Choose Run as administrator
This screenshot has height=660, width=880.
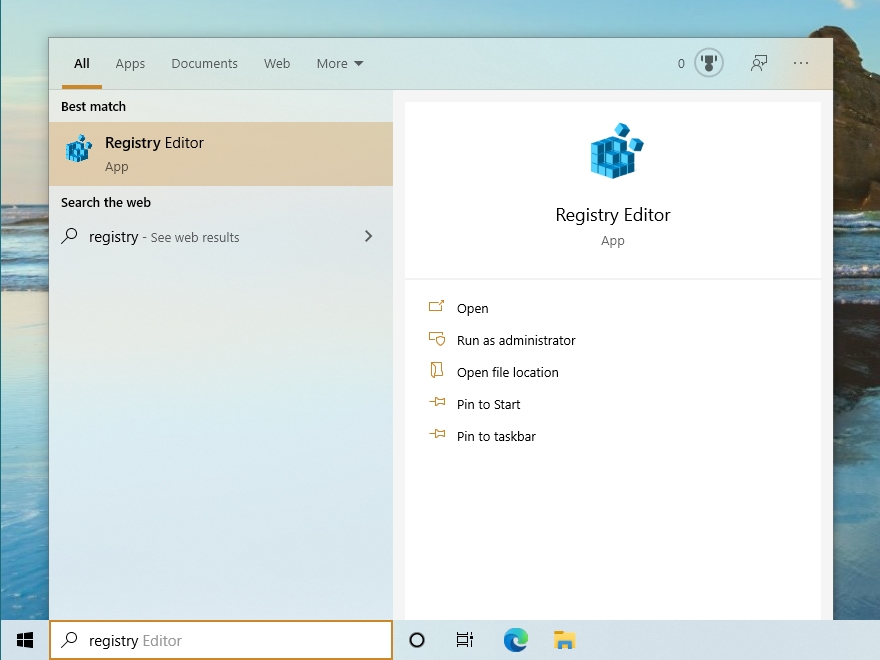[x=516, y=340]
